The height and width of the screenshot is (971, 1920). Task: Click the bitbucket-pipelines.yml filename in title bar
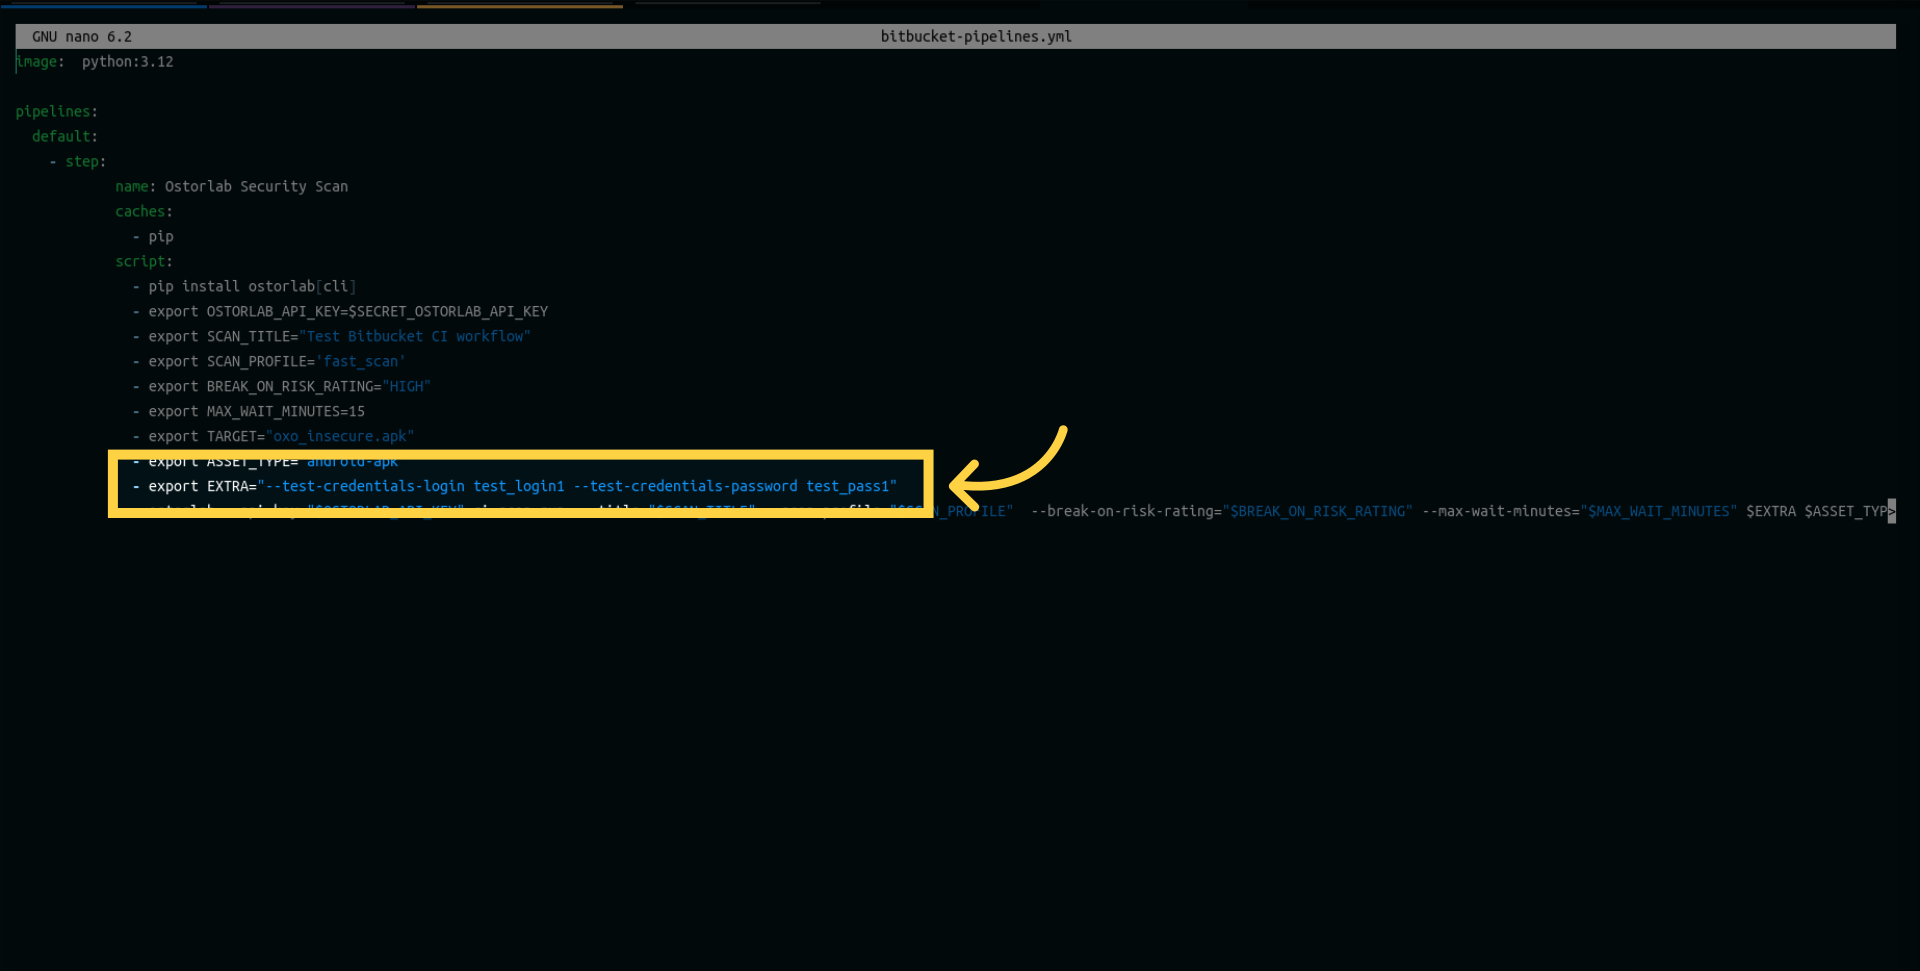[975, 37]
